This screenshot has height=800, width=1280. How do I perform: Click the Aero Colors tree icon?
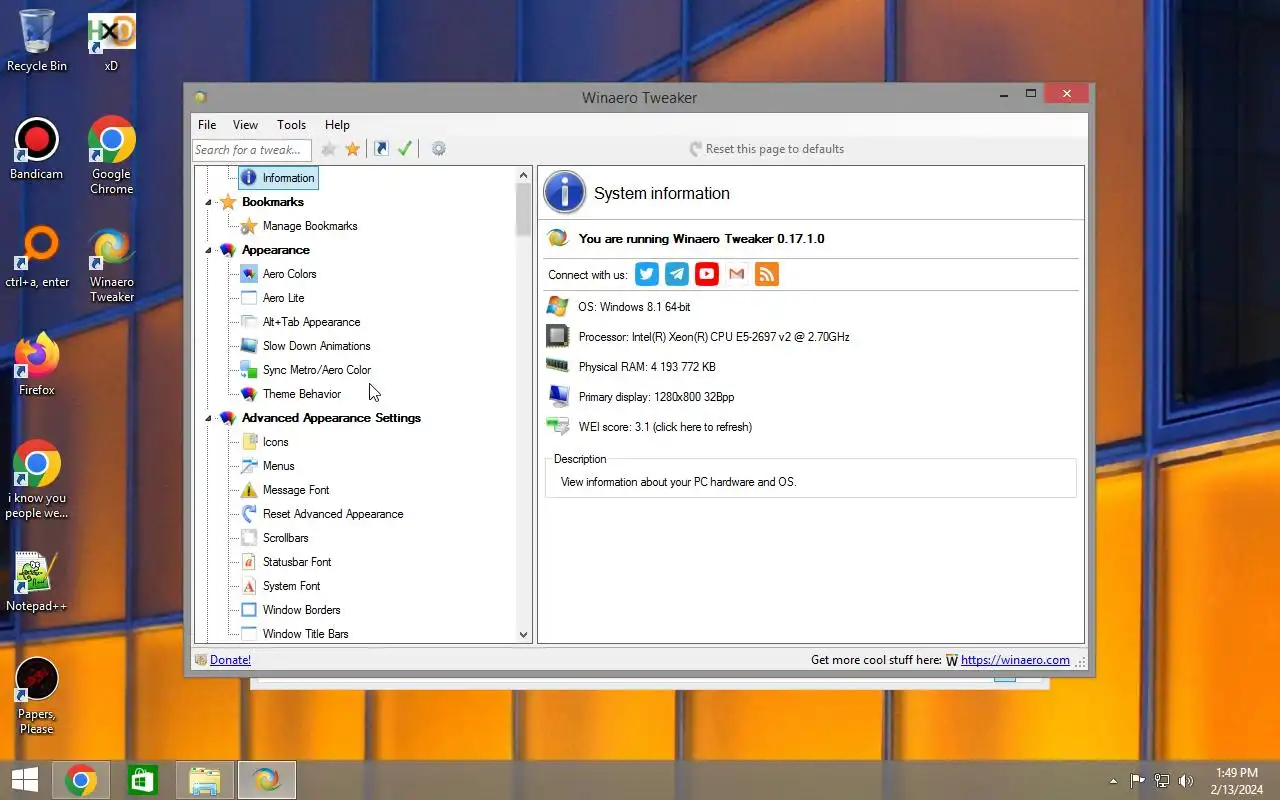coord(249,274)
